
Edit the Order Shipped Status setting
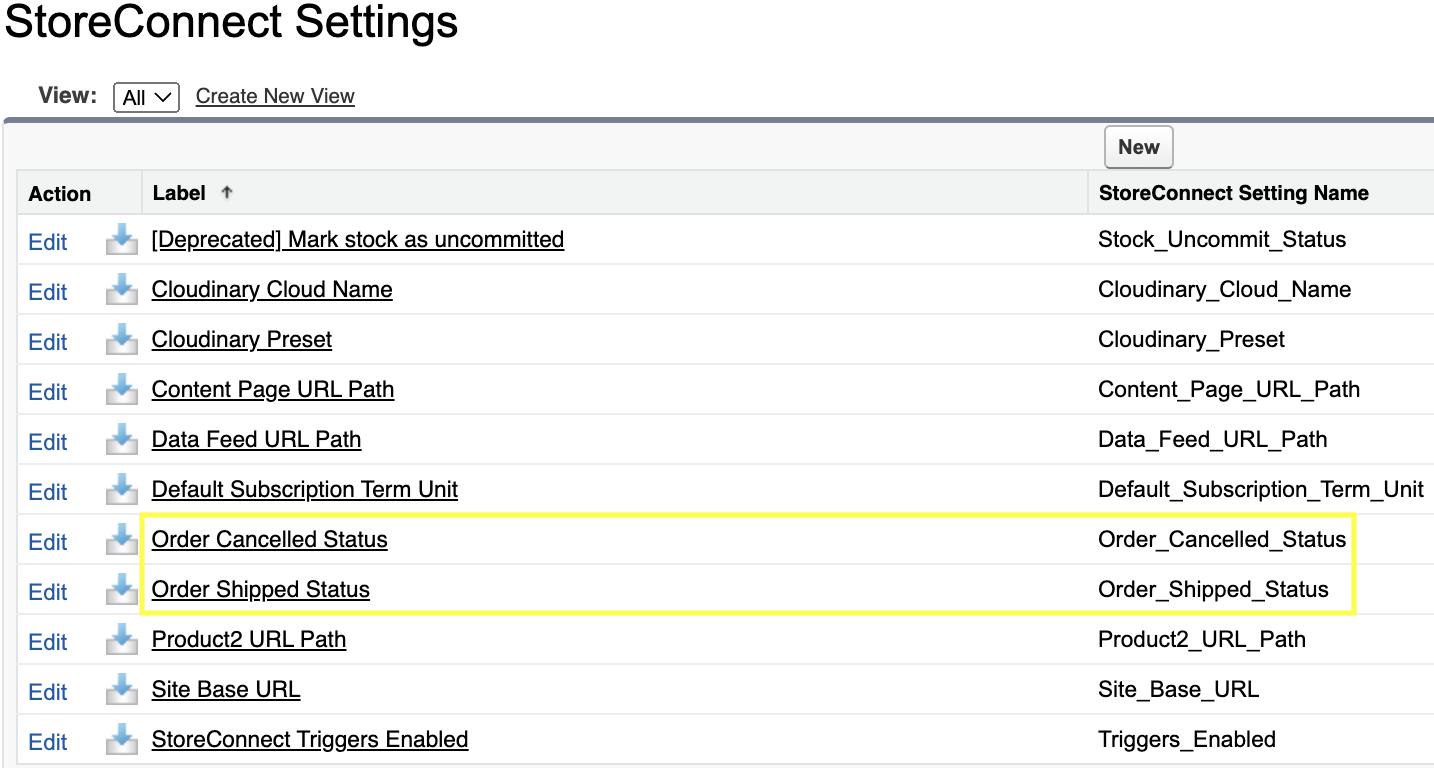click(x=47, y=591)
